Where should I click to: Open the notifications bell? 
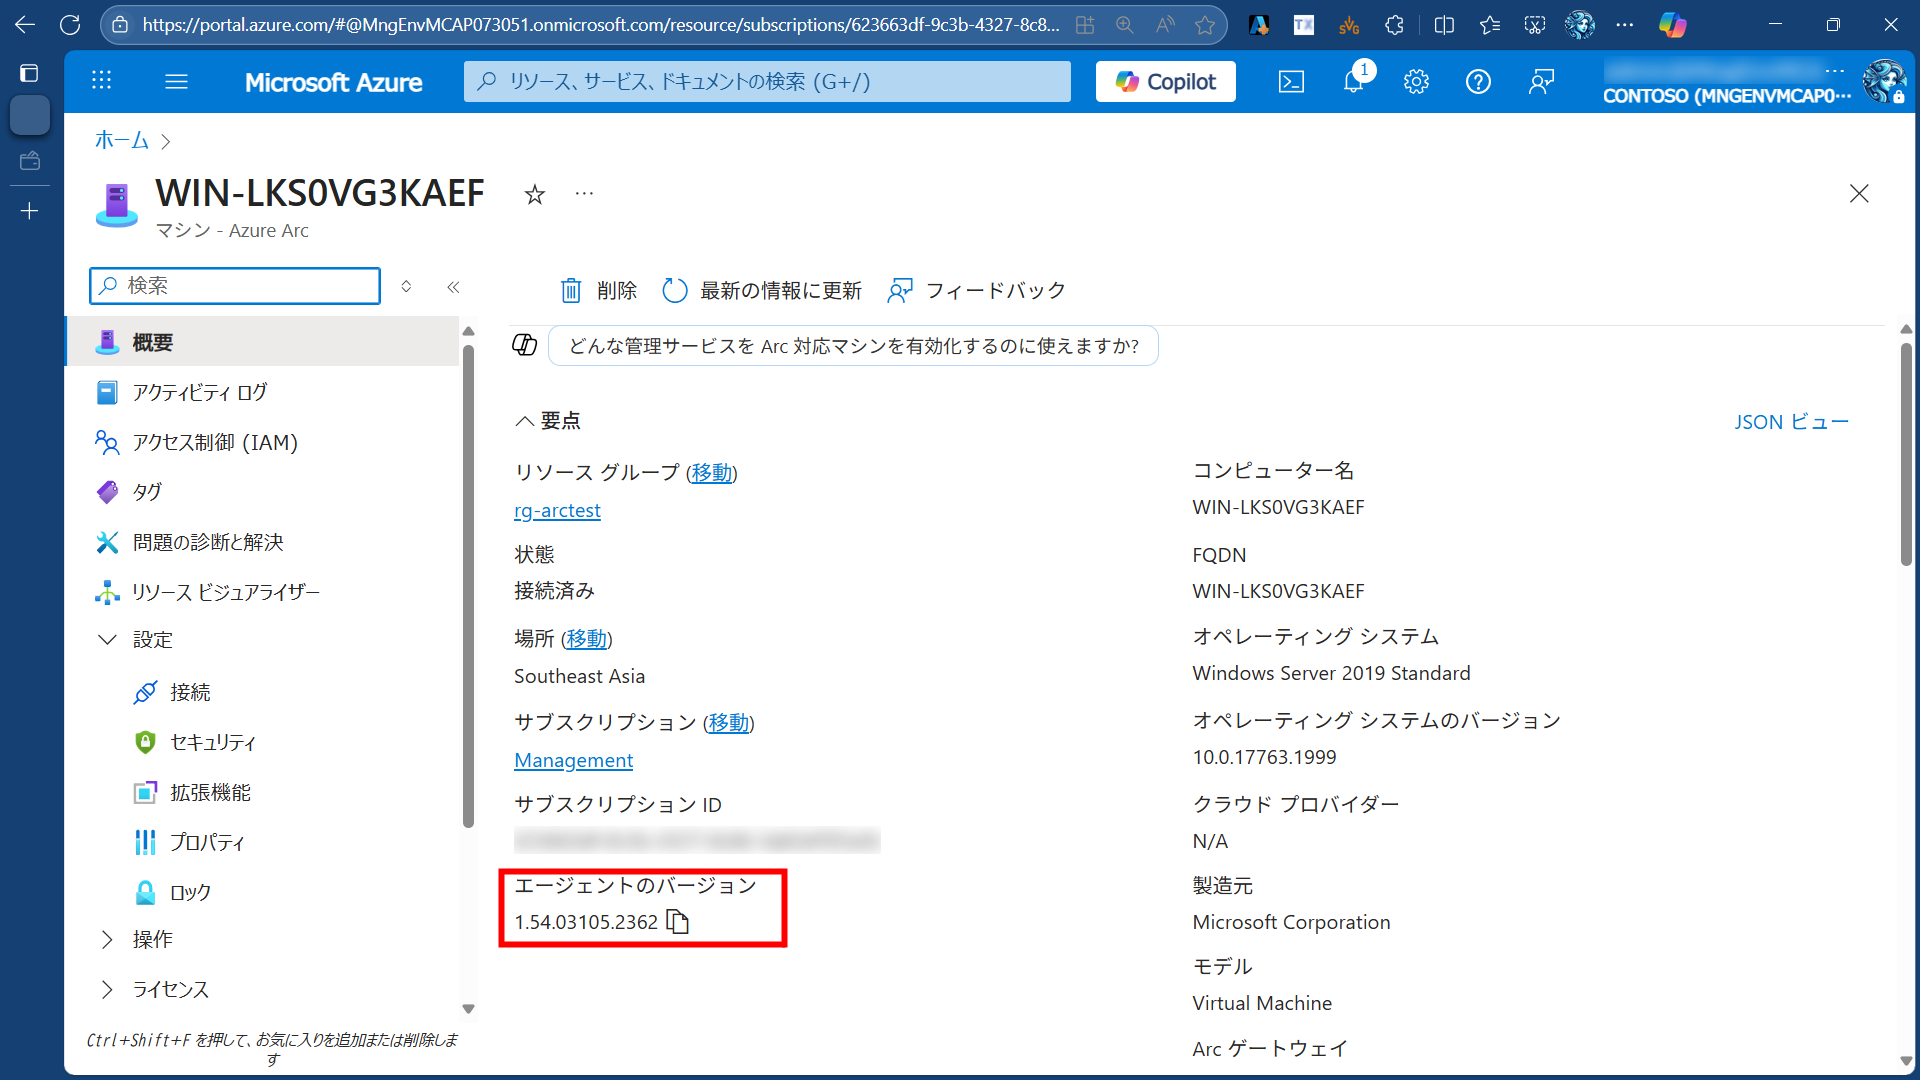pyautogui.click(x=1353, y=82)
